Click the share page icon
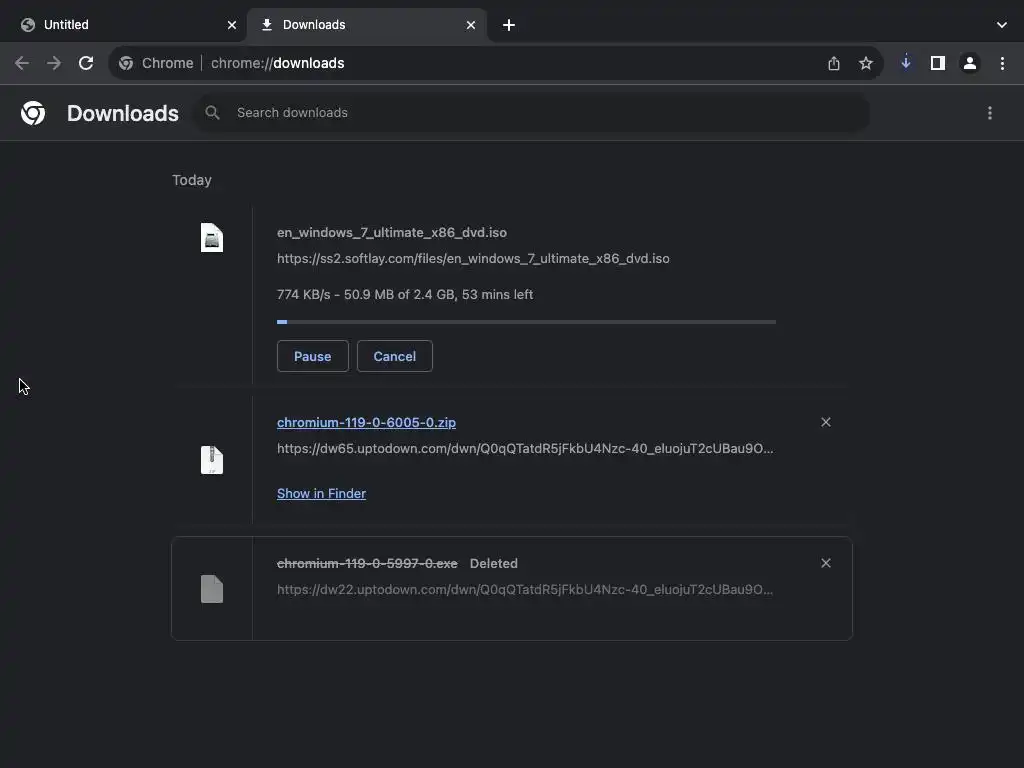The height and width of the screenshot is (768, 1024). 834,63
